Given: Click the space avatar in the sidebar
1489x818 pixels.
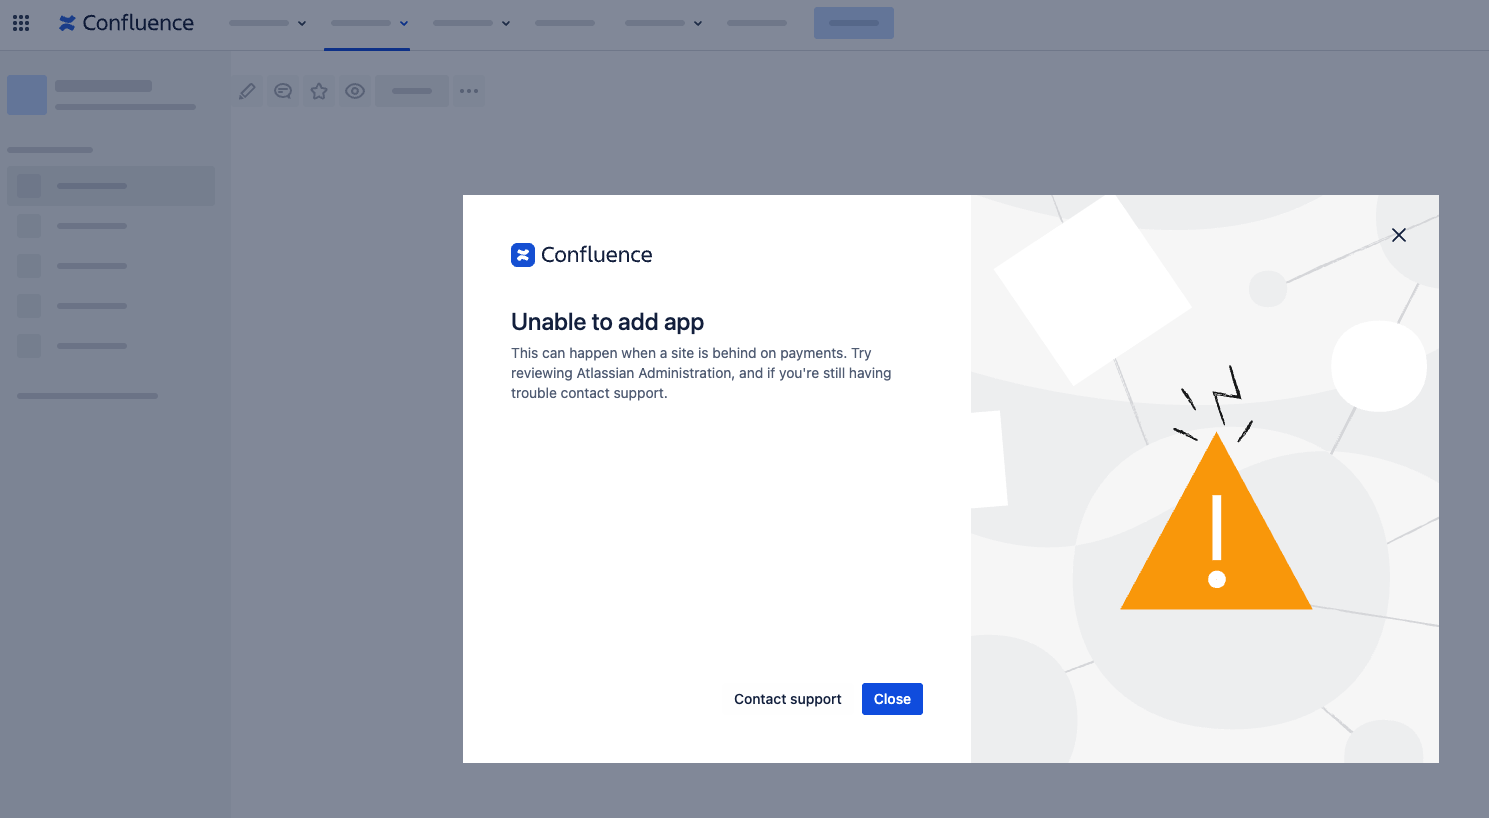Looking at the screenshot, I should 27,95.
